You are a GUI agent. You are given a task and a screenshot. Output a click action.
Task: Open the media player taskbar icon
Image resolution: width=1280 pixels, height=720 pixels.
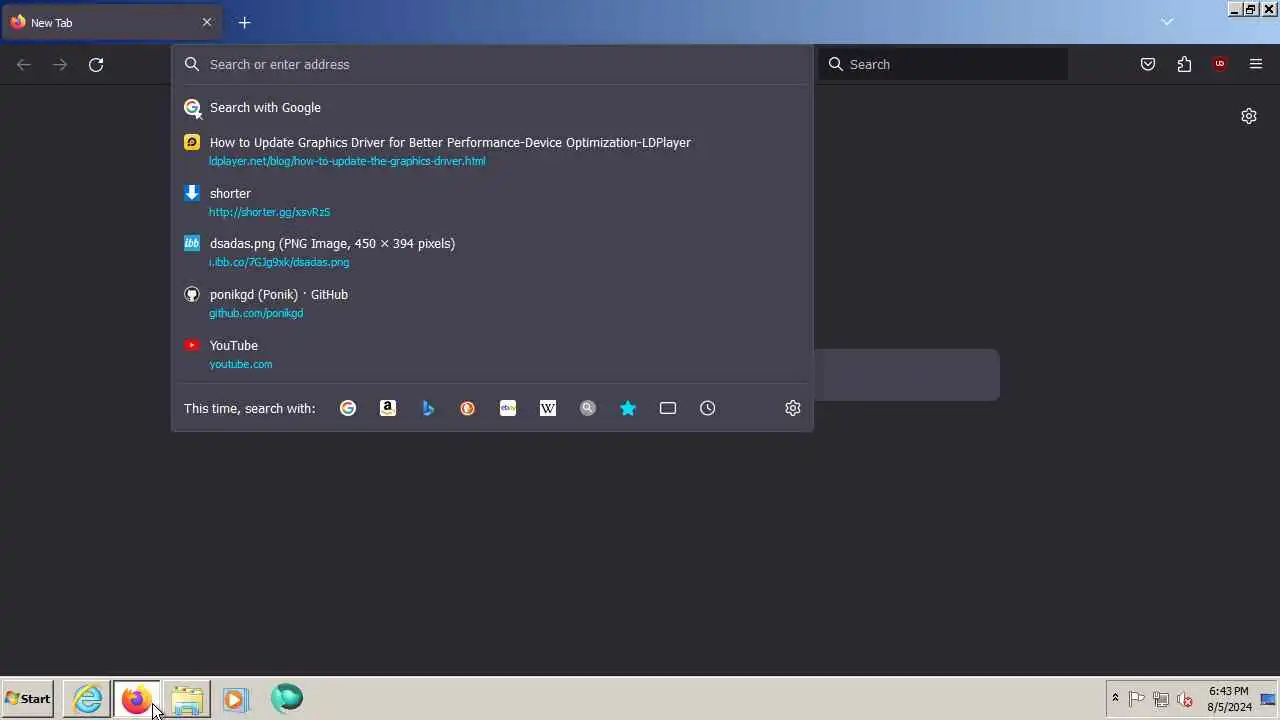(236, 699)
